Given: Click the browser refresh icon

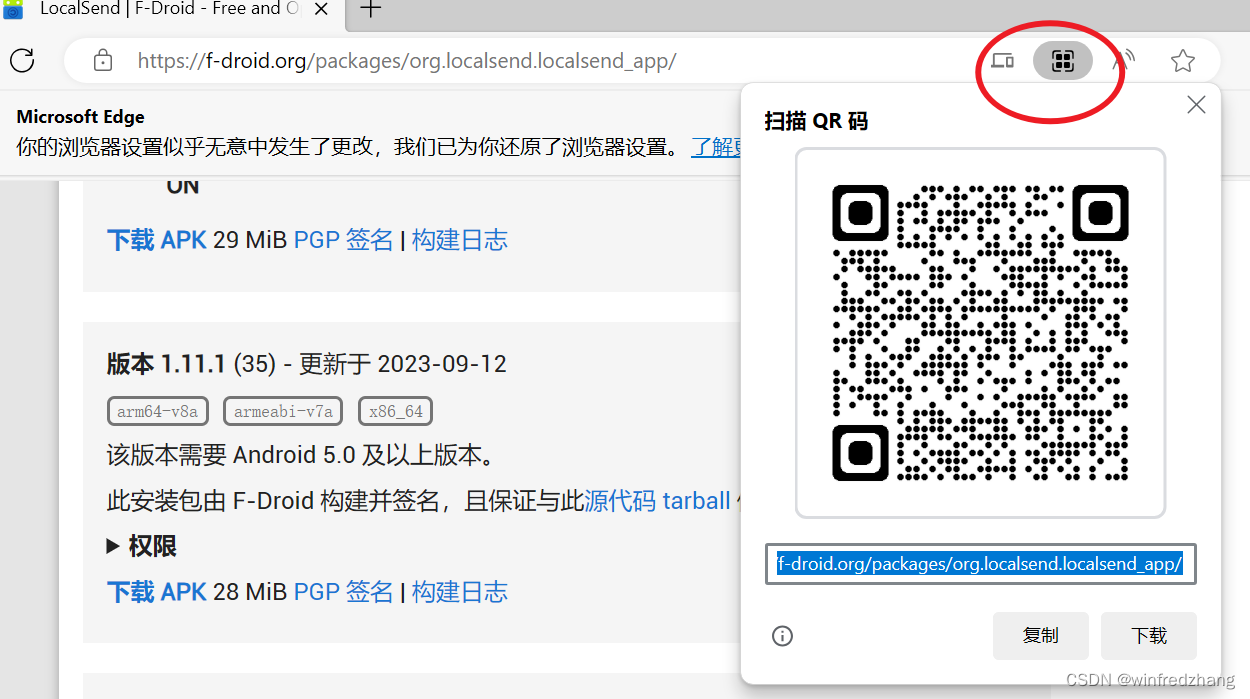Looking at the screenshot, I should (22, 60).
